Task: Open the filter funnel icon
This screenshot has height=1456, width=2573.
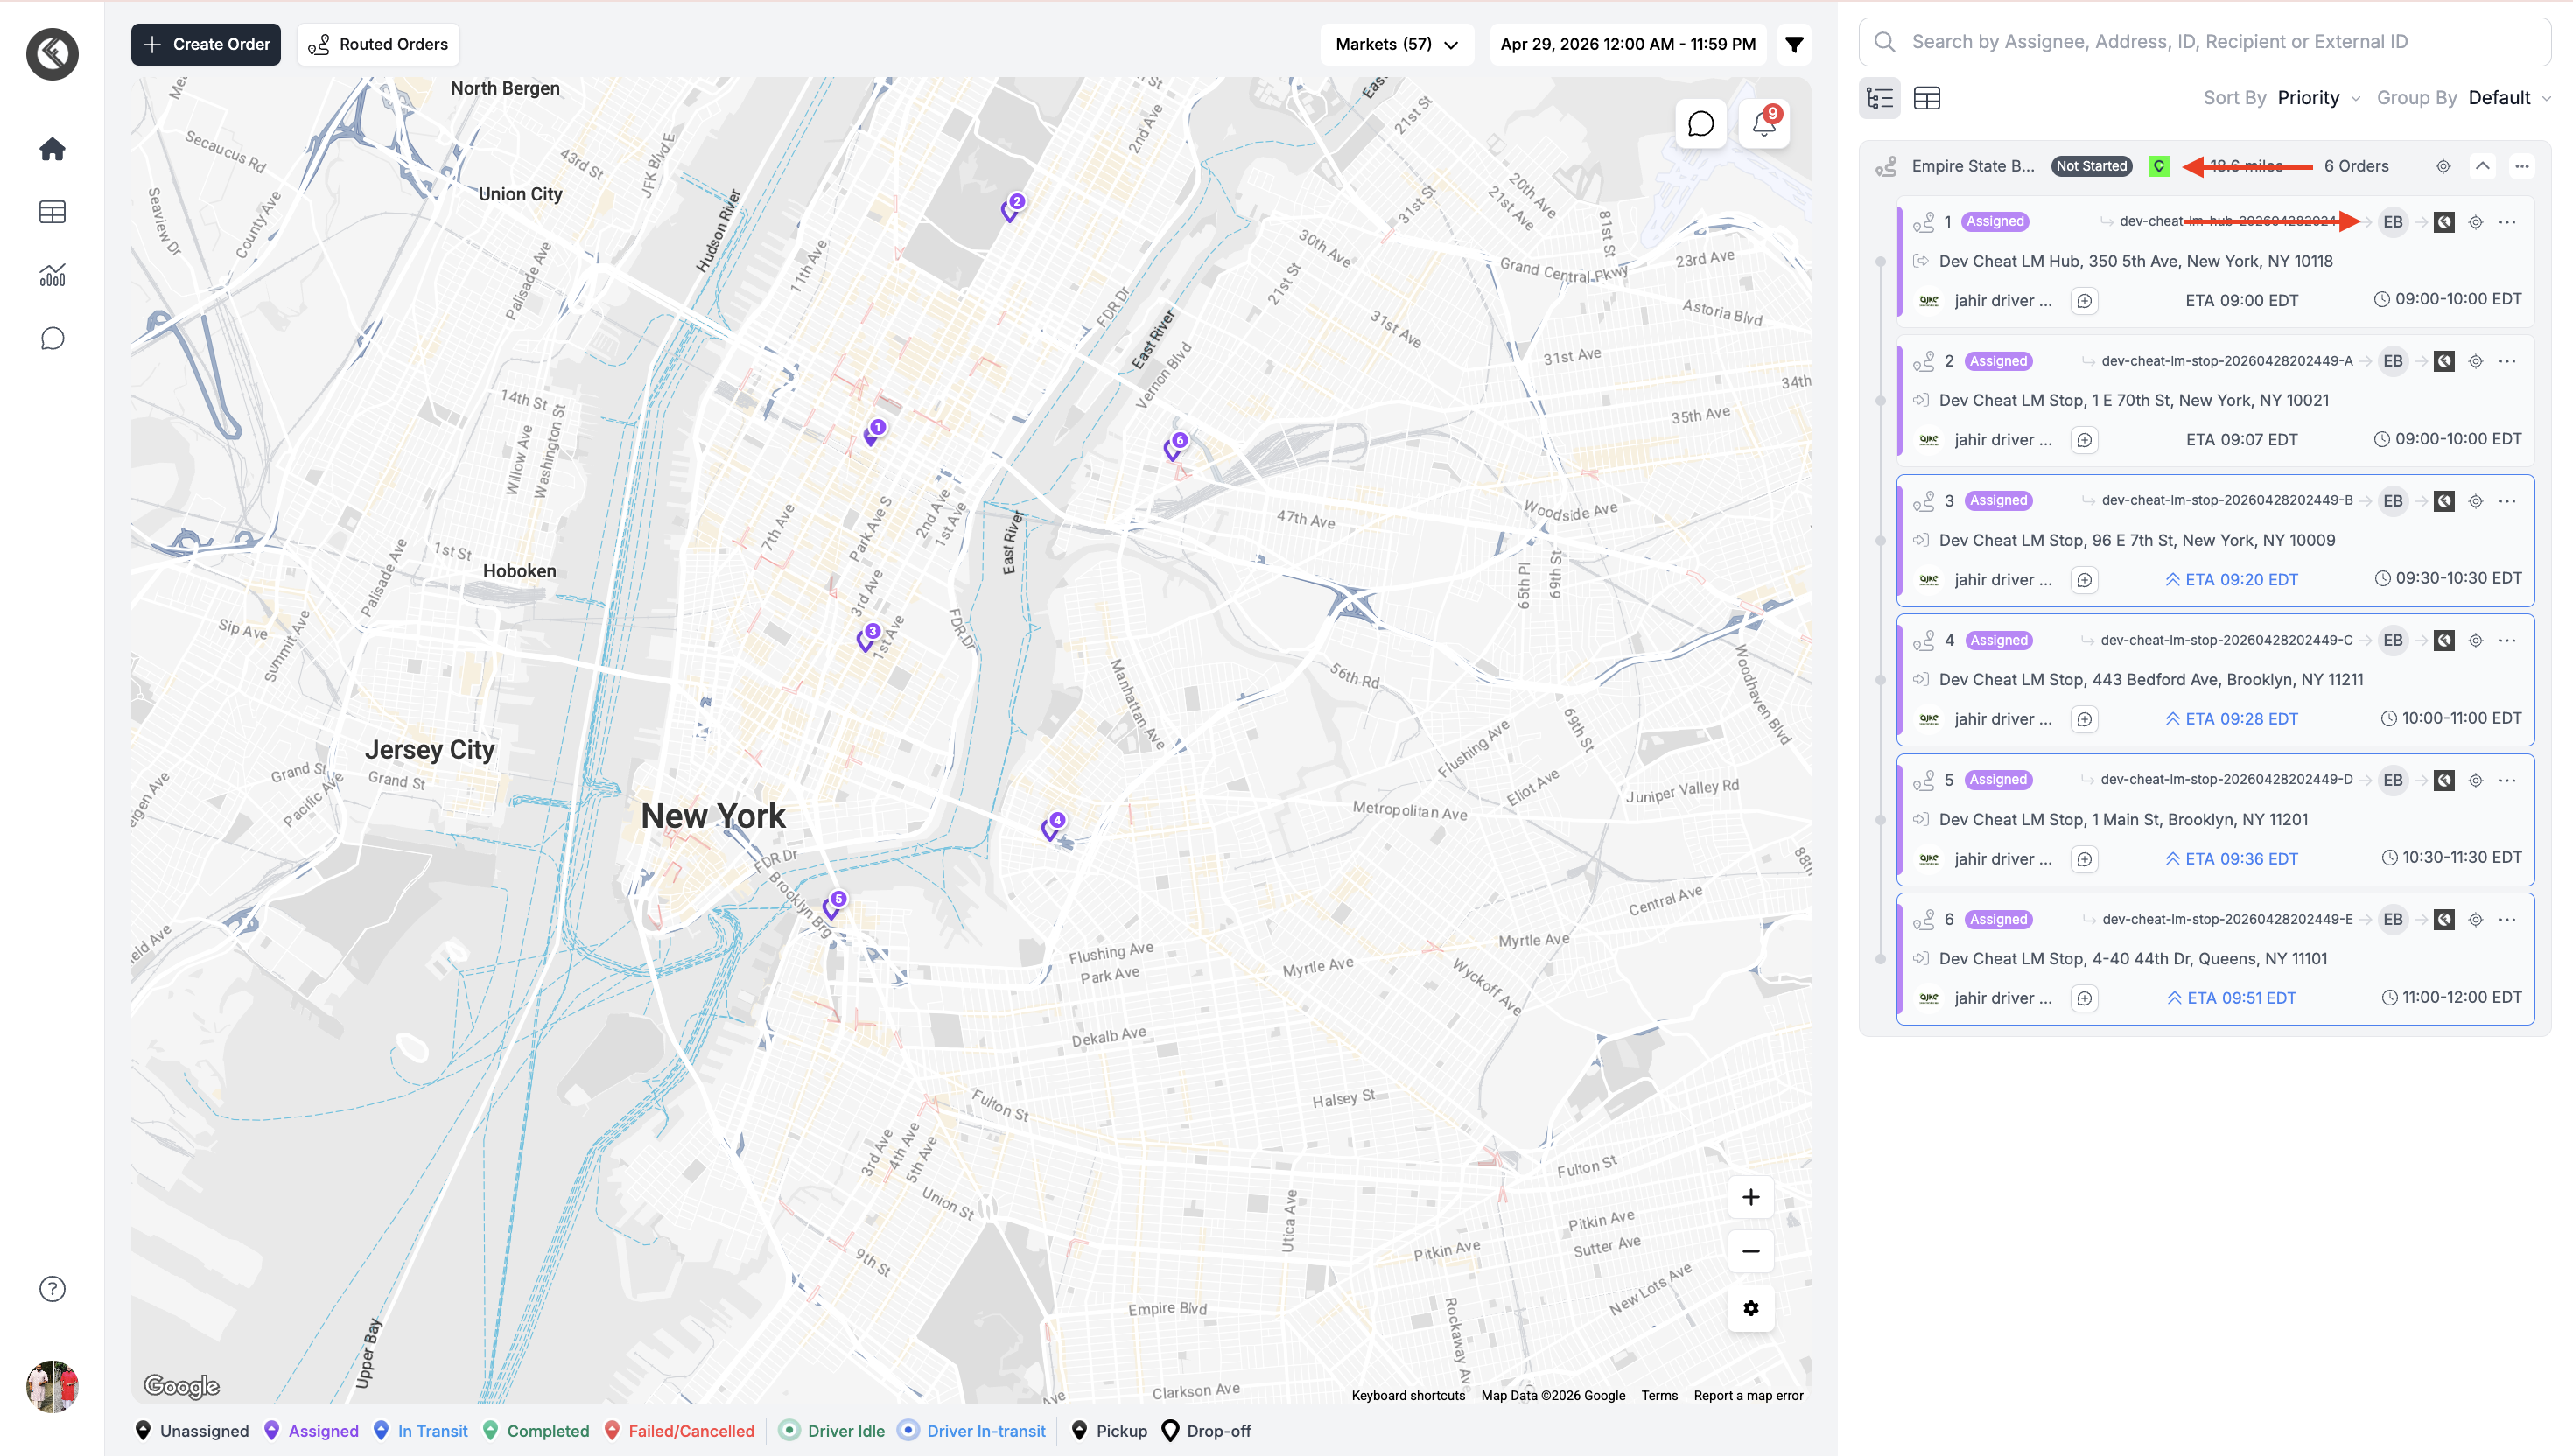Action: [x=1794, y=45]
